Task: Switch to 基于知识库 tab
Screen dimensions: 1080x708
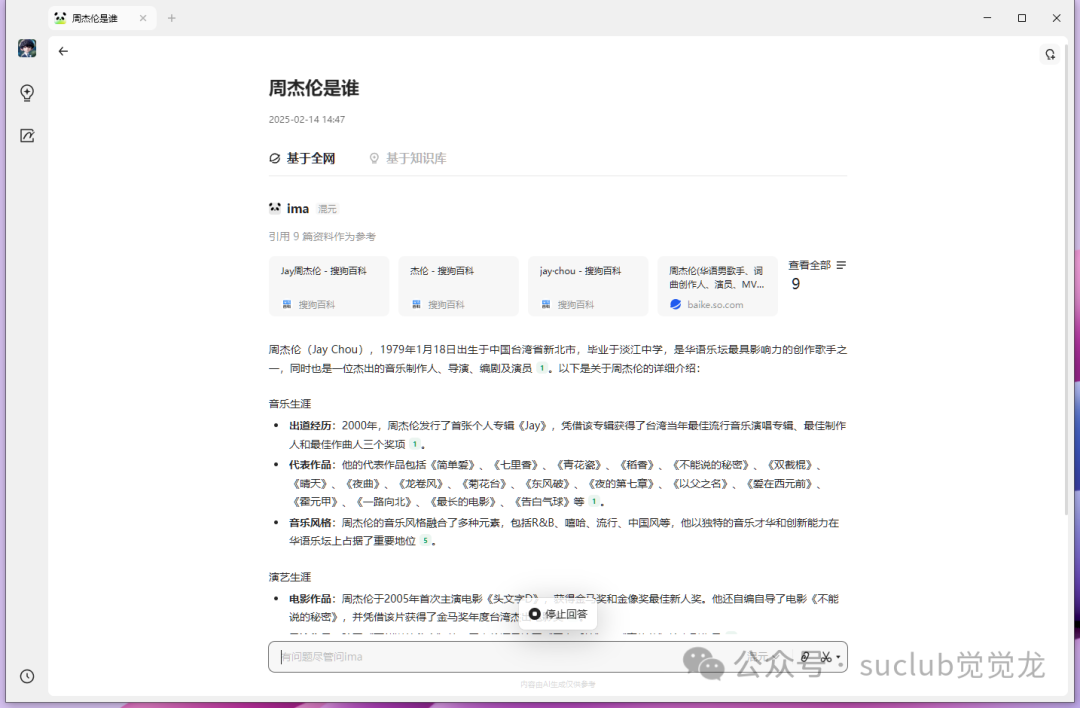Action: tap(408, 158)
